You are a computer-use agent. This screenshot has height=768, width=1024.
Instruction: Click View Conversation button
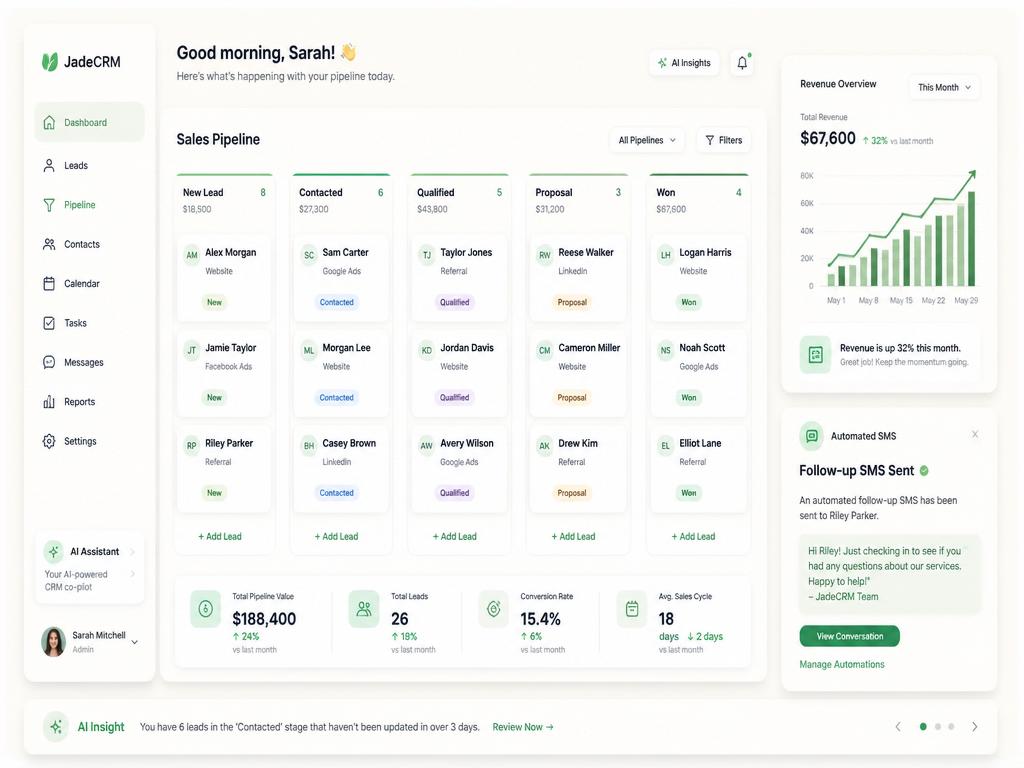[849, 636]
